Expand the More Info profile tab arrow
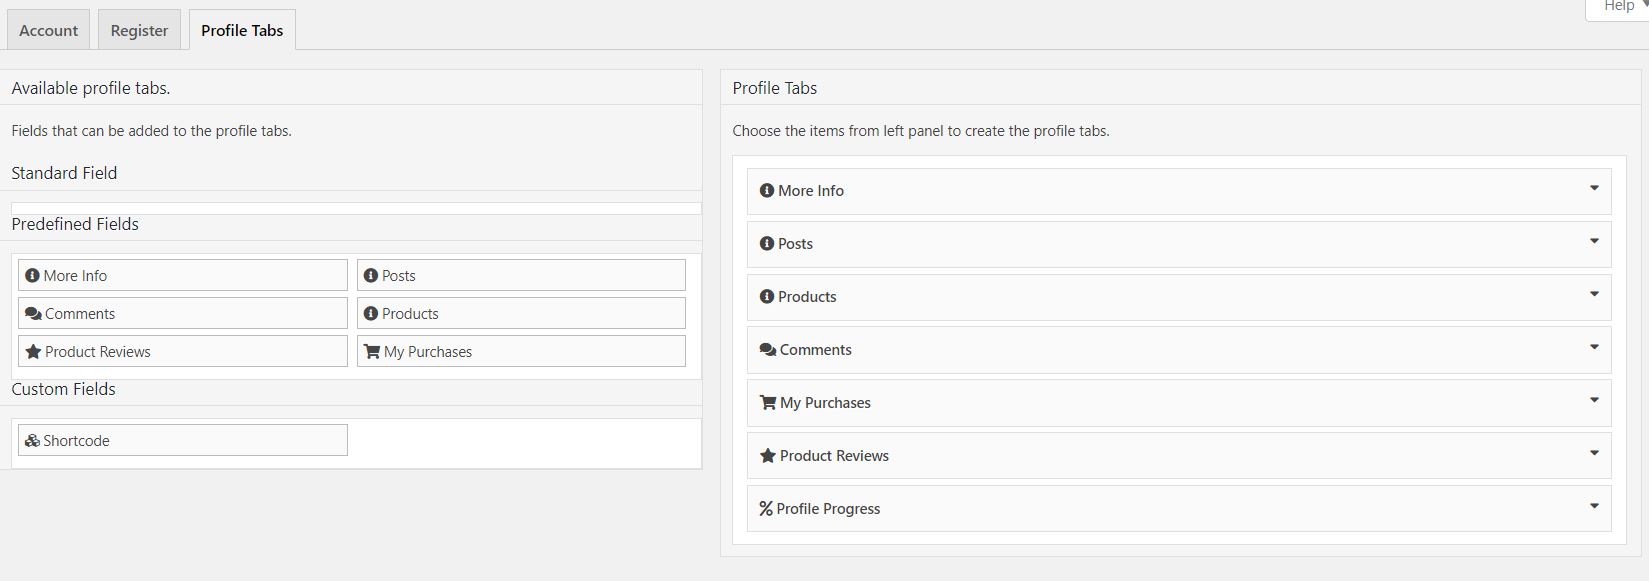1649x581 pixels. tap(1594, 188)
